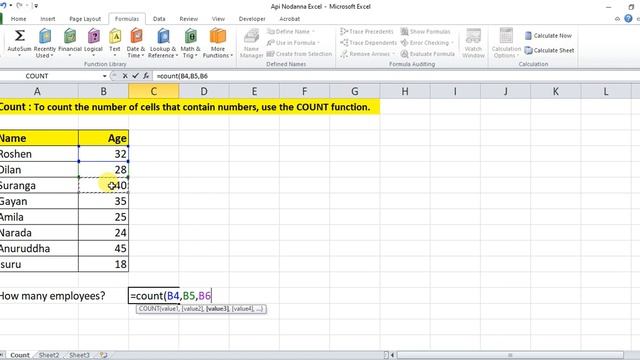
Task: Open Math & Trig functions
Action: coord(190,43)
